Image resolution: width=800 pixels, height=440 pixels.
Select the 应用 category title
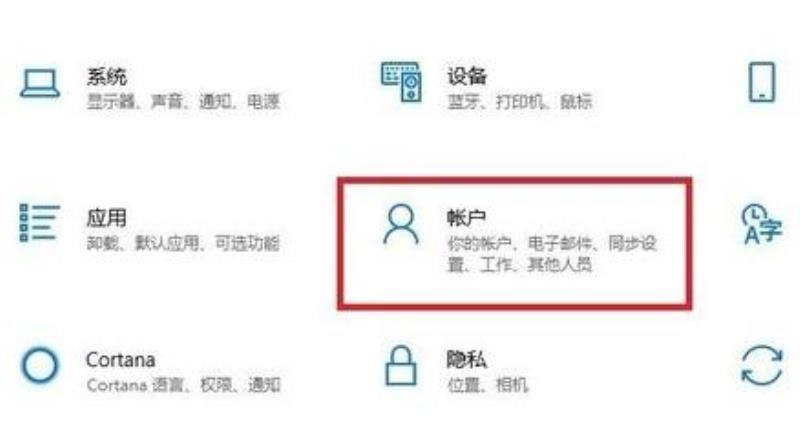[x=106, y=218]
